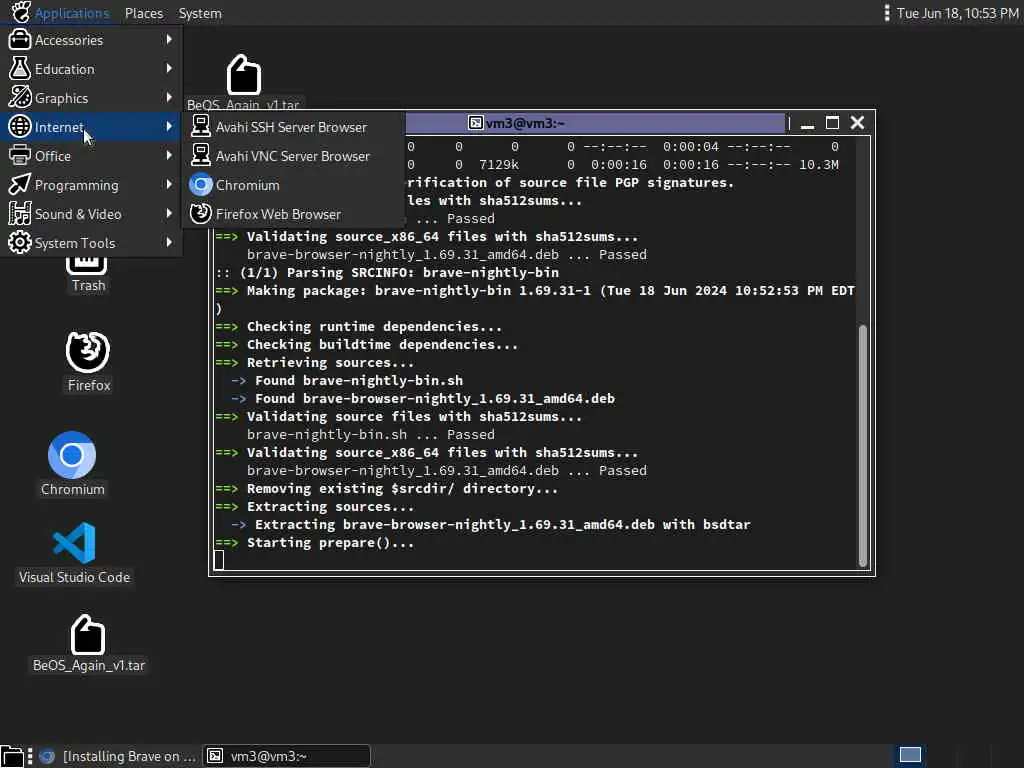1024x768 pixels.
Task: Expand the Graphics submenu arrow
Action: 169,97
